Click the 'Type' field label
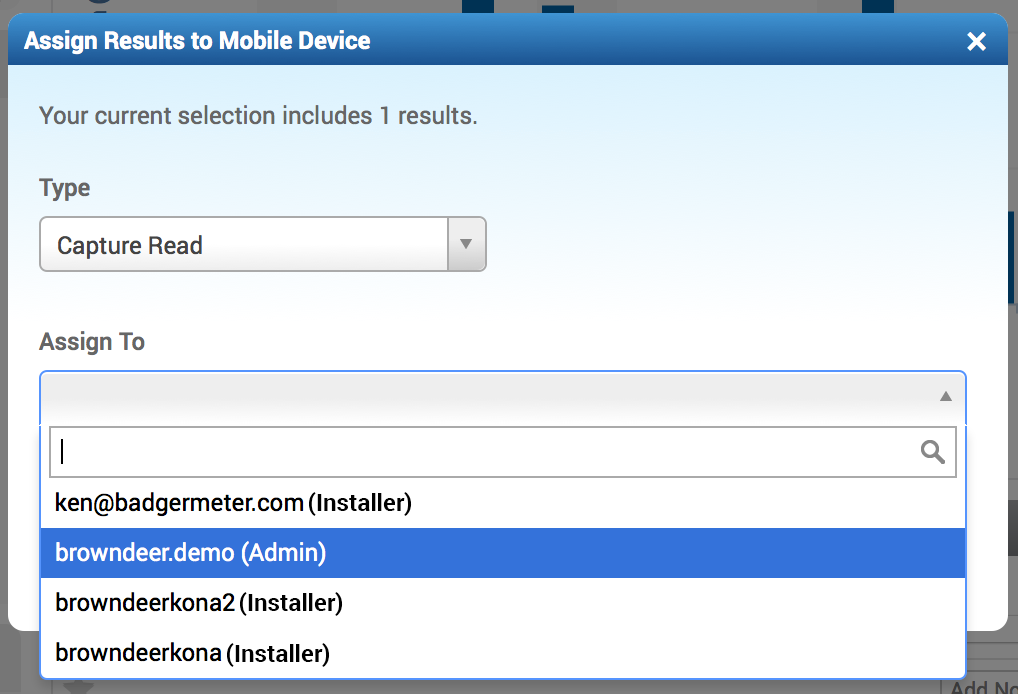This screenshot has width=1018, height=694. [x=64, y=188]
